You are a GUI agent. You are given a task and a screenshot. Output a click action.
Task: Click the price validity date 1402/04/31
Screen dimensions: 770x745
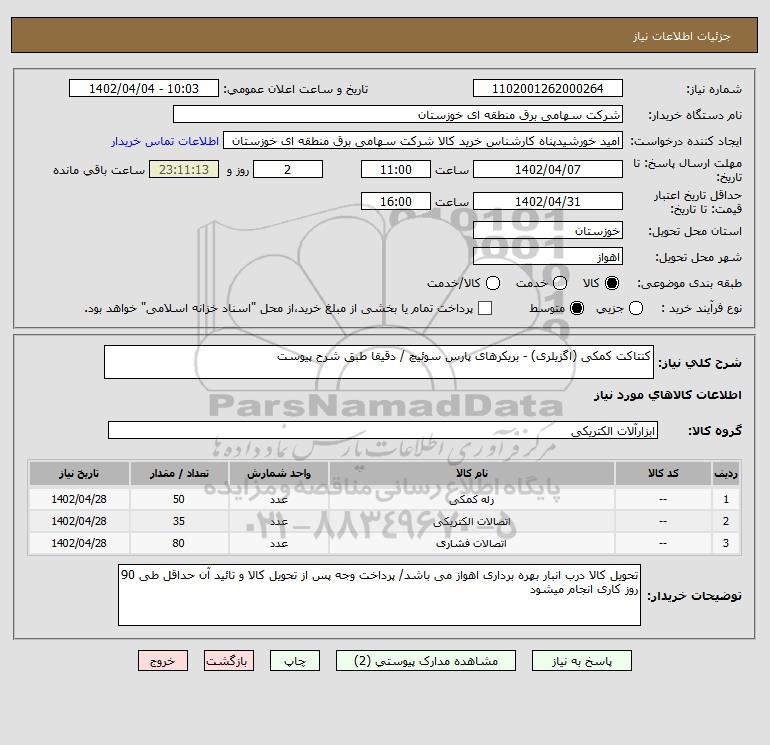tap(548, 201)
